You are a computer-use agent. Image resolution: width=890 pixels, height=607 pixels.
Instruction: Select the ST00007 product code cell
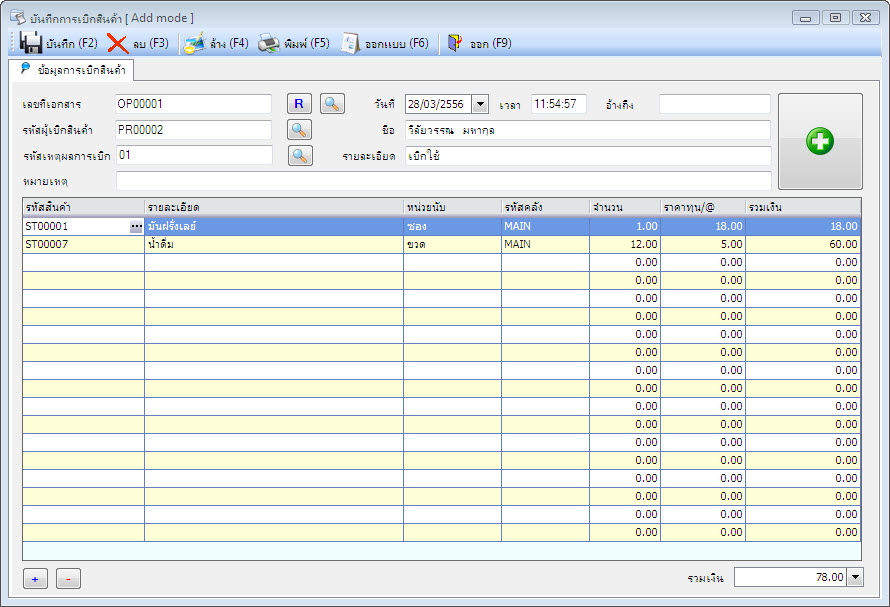click(83, 244)
